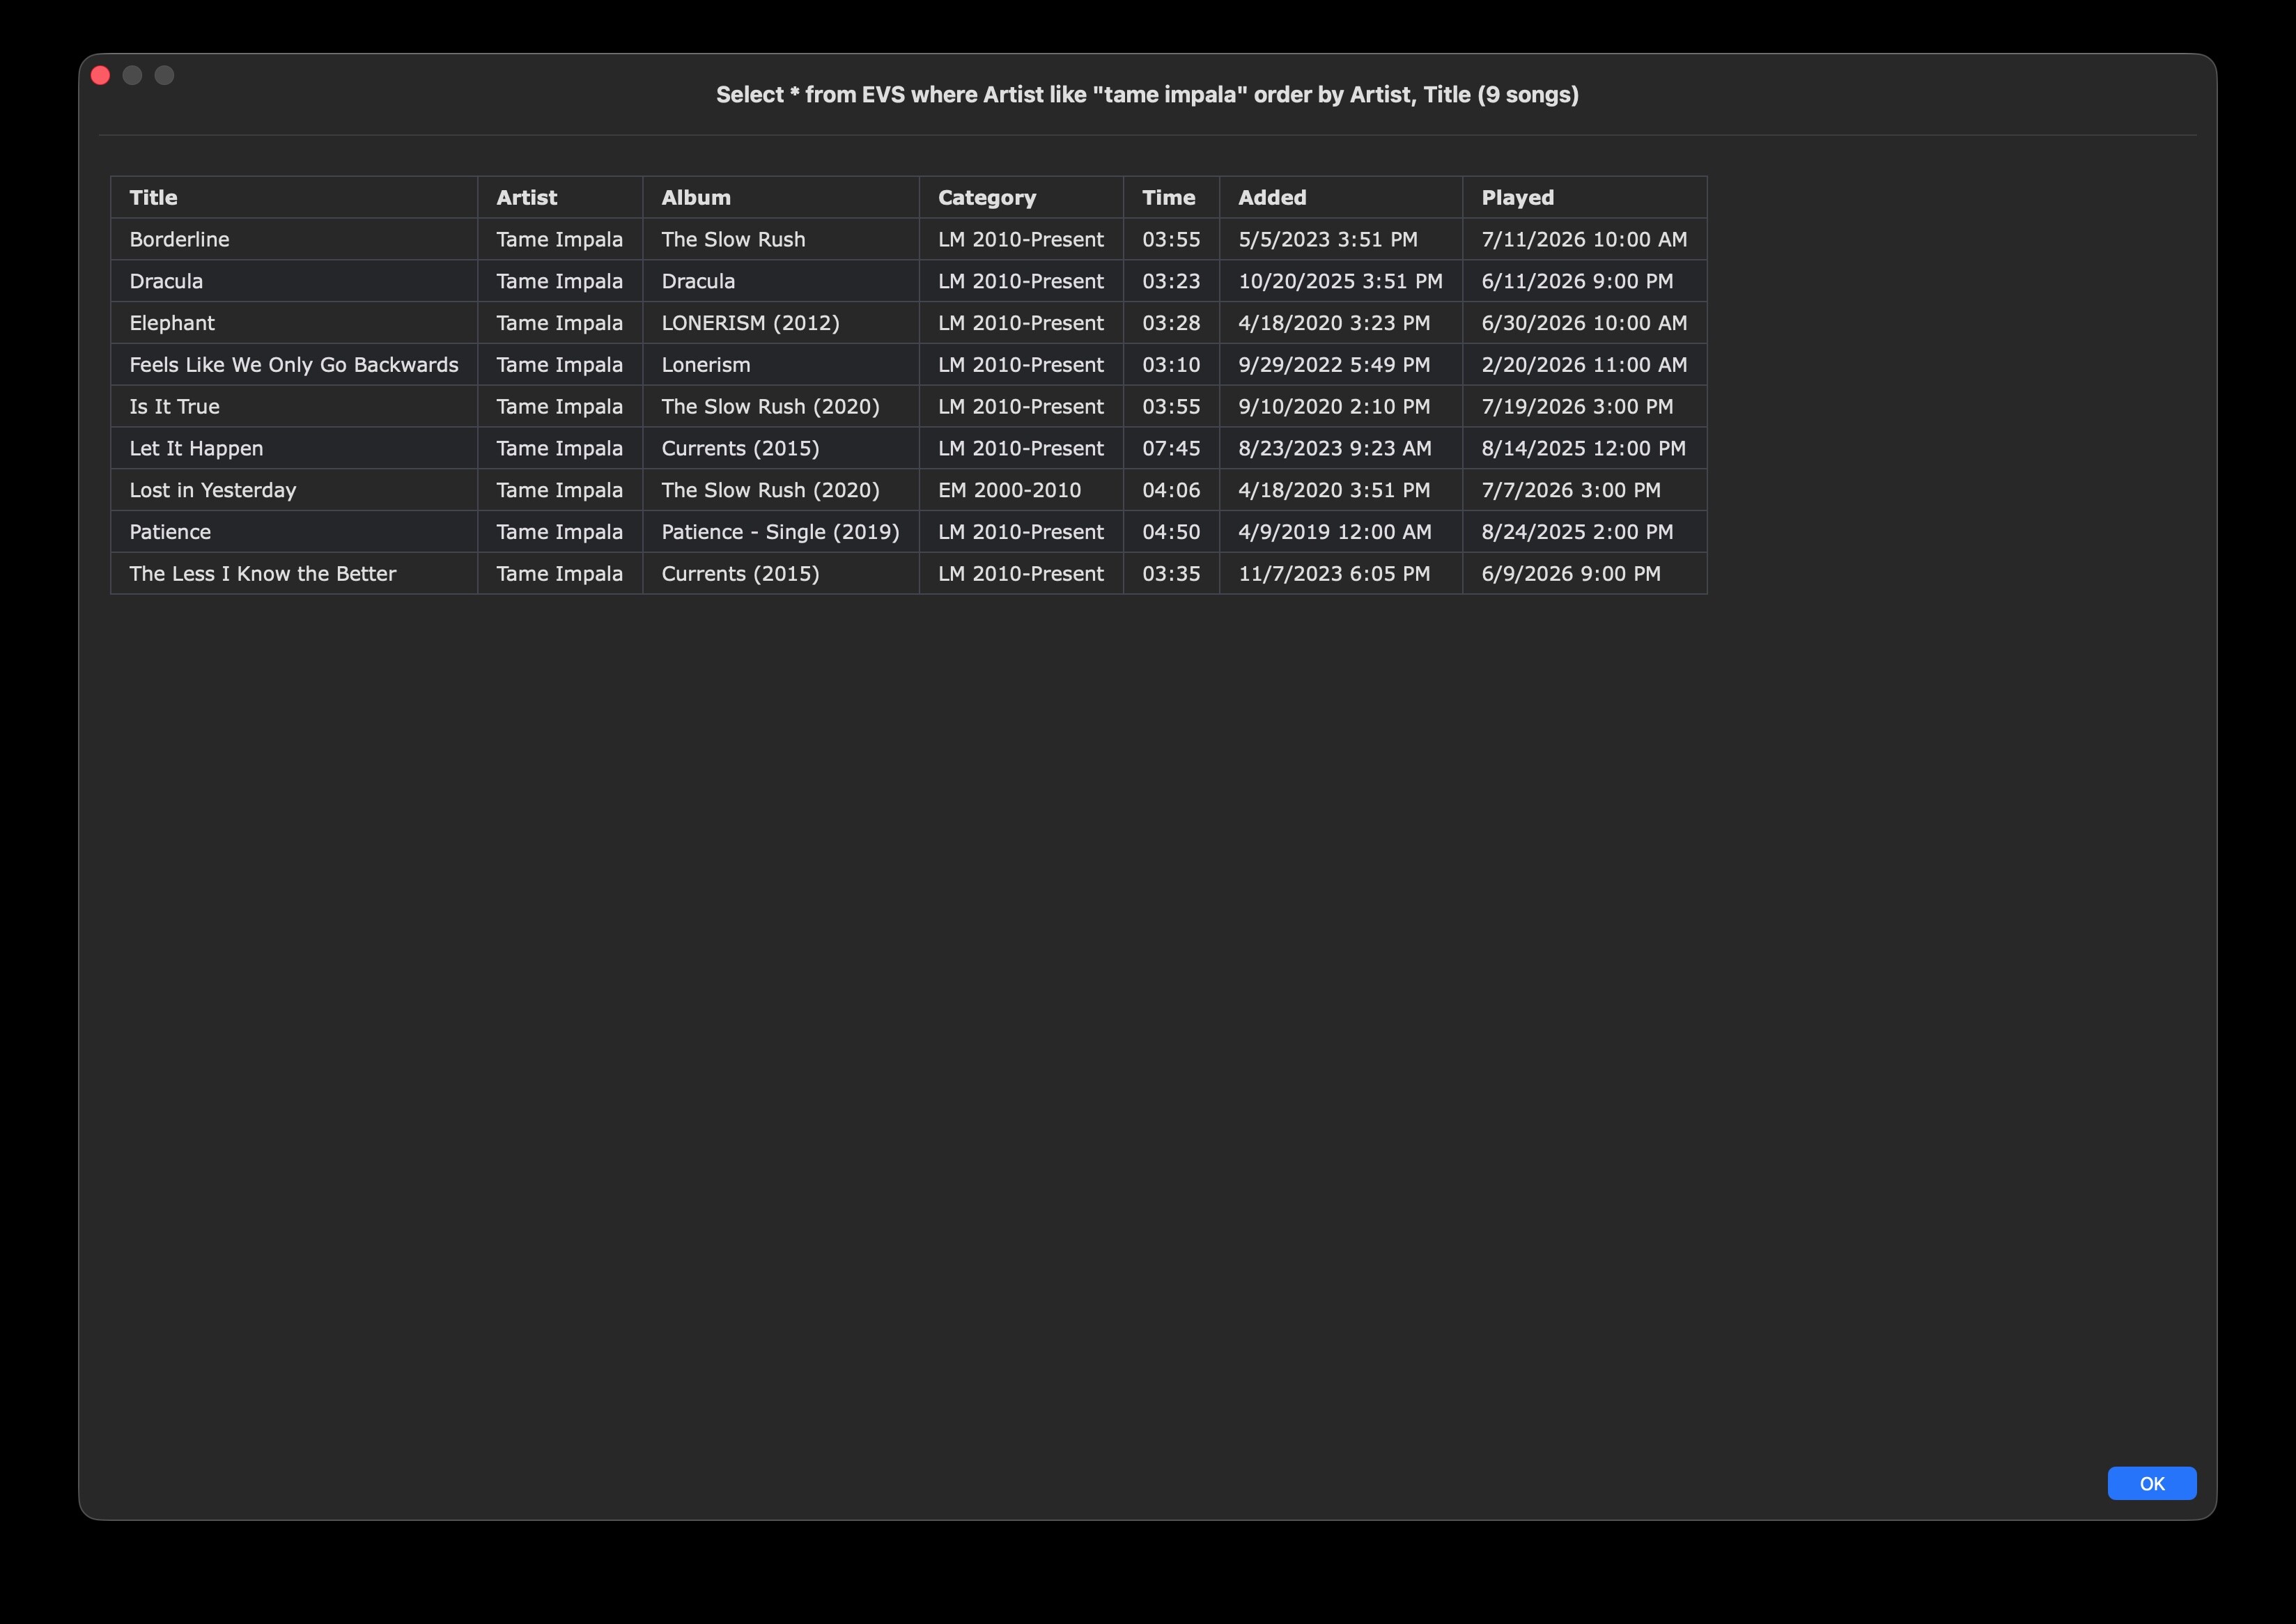This screenshot has width=2296, height=1624.
Task: Click the Patience - Single (2019) album
Action: (x=781, y=532)
